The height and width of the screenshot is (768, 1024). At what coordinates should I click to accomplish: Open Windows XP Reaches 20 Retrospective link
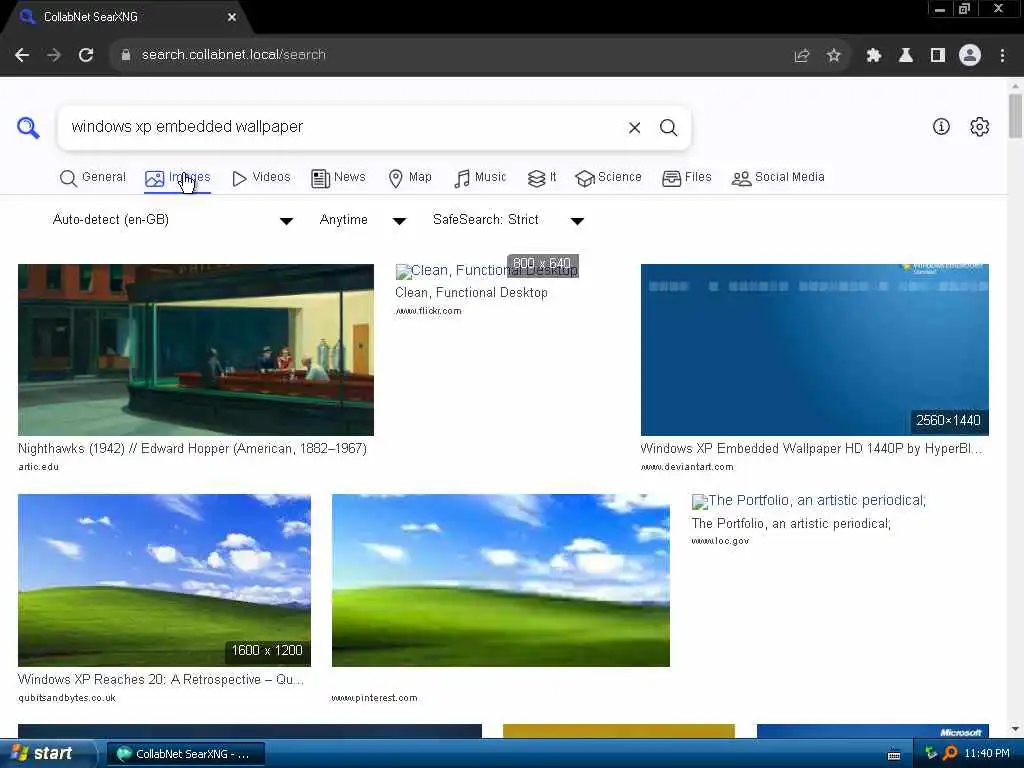(161, 679)
